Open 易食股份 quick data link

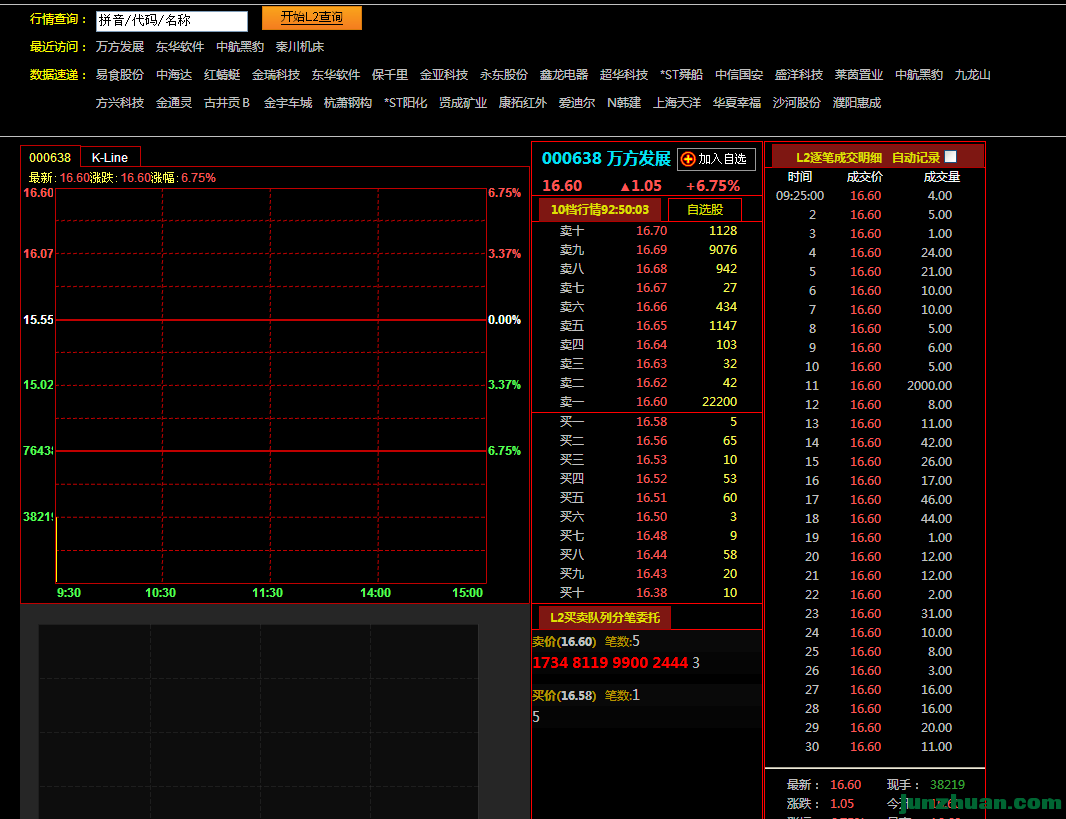[x=120, y=75]
